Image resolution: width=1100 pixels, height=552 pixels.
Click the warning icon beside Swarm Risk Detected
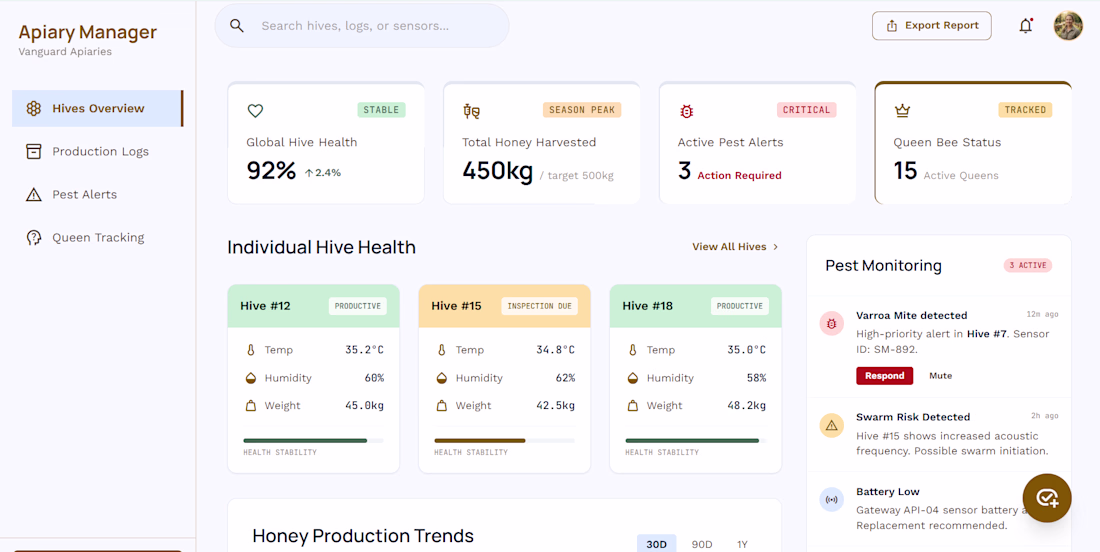tap(831, 425)
